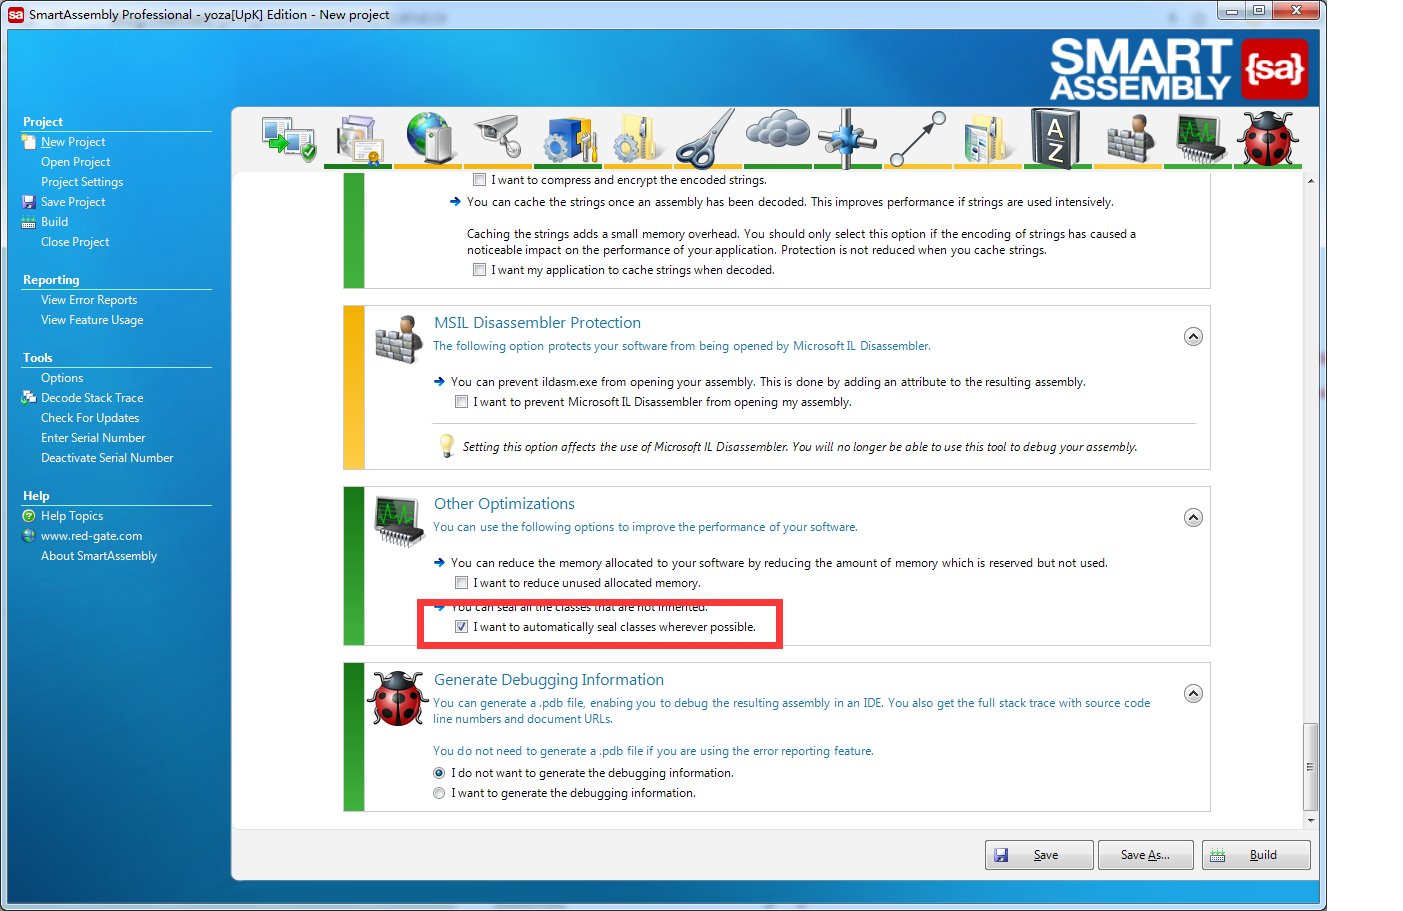Open View Feature Usage
Screen dimensions: 1403x911
(x=92, y=320)
